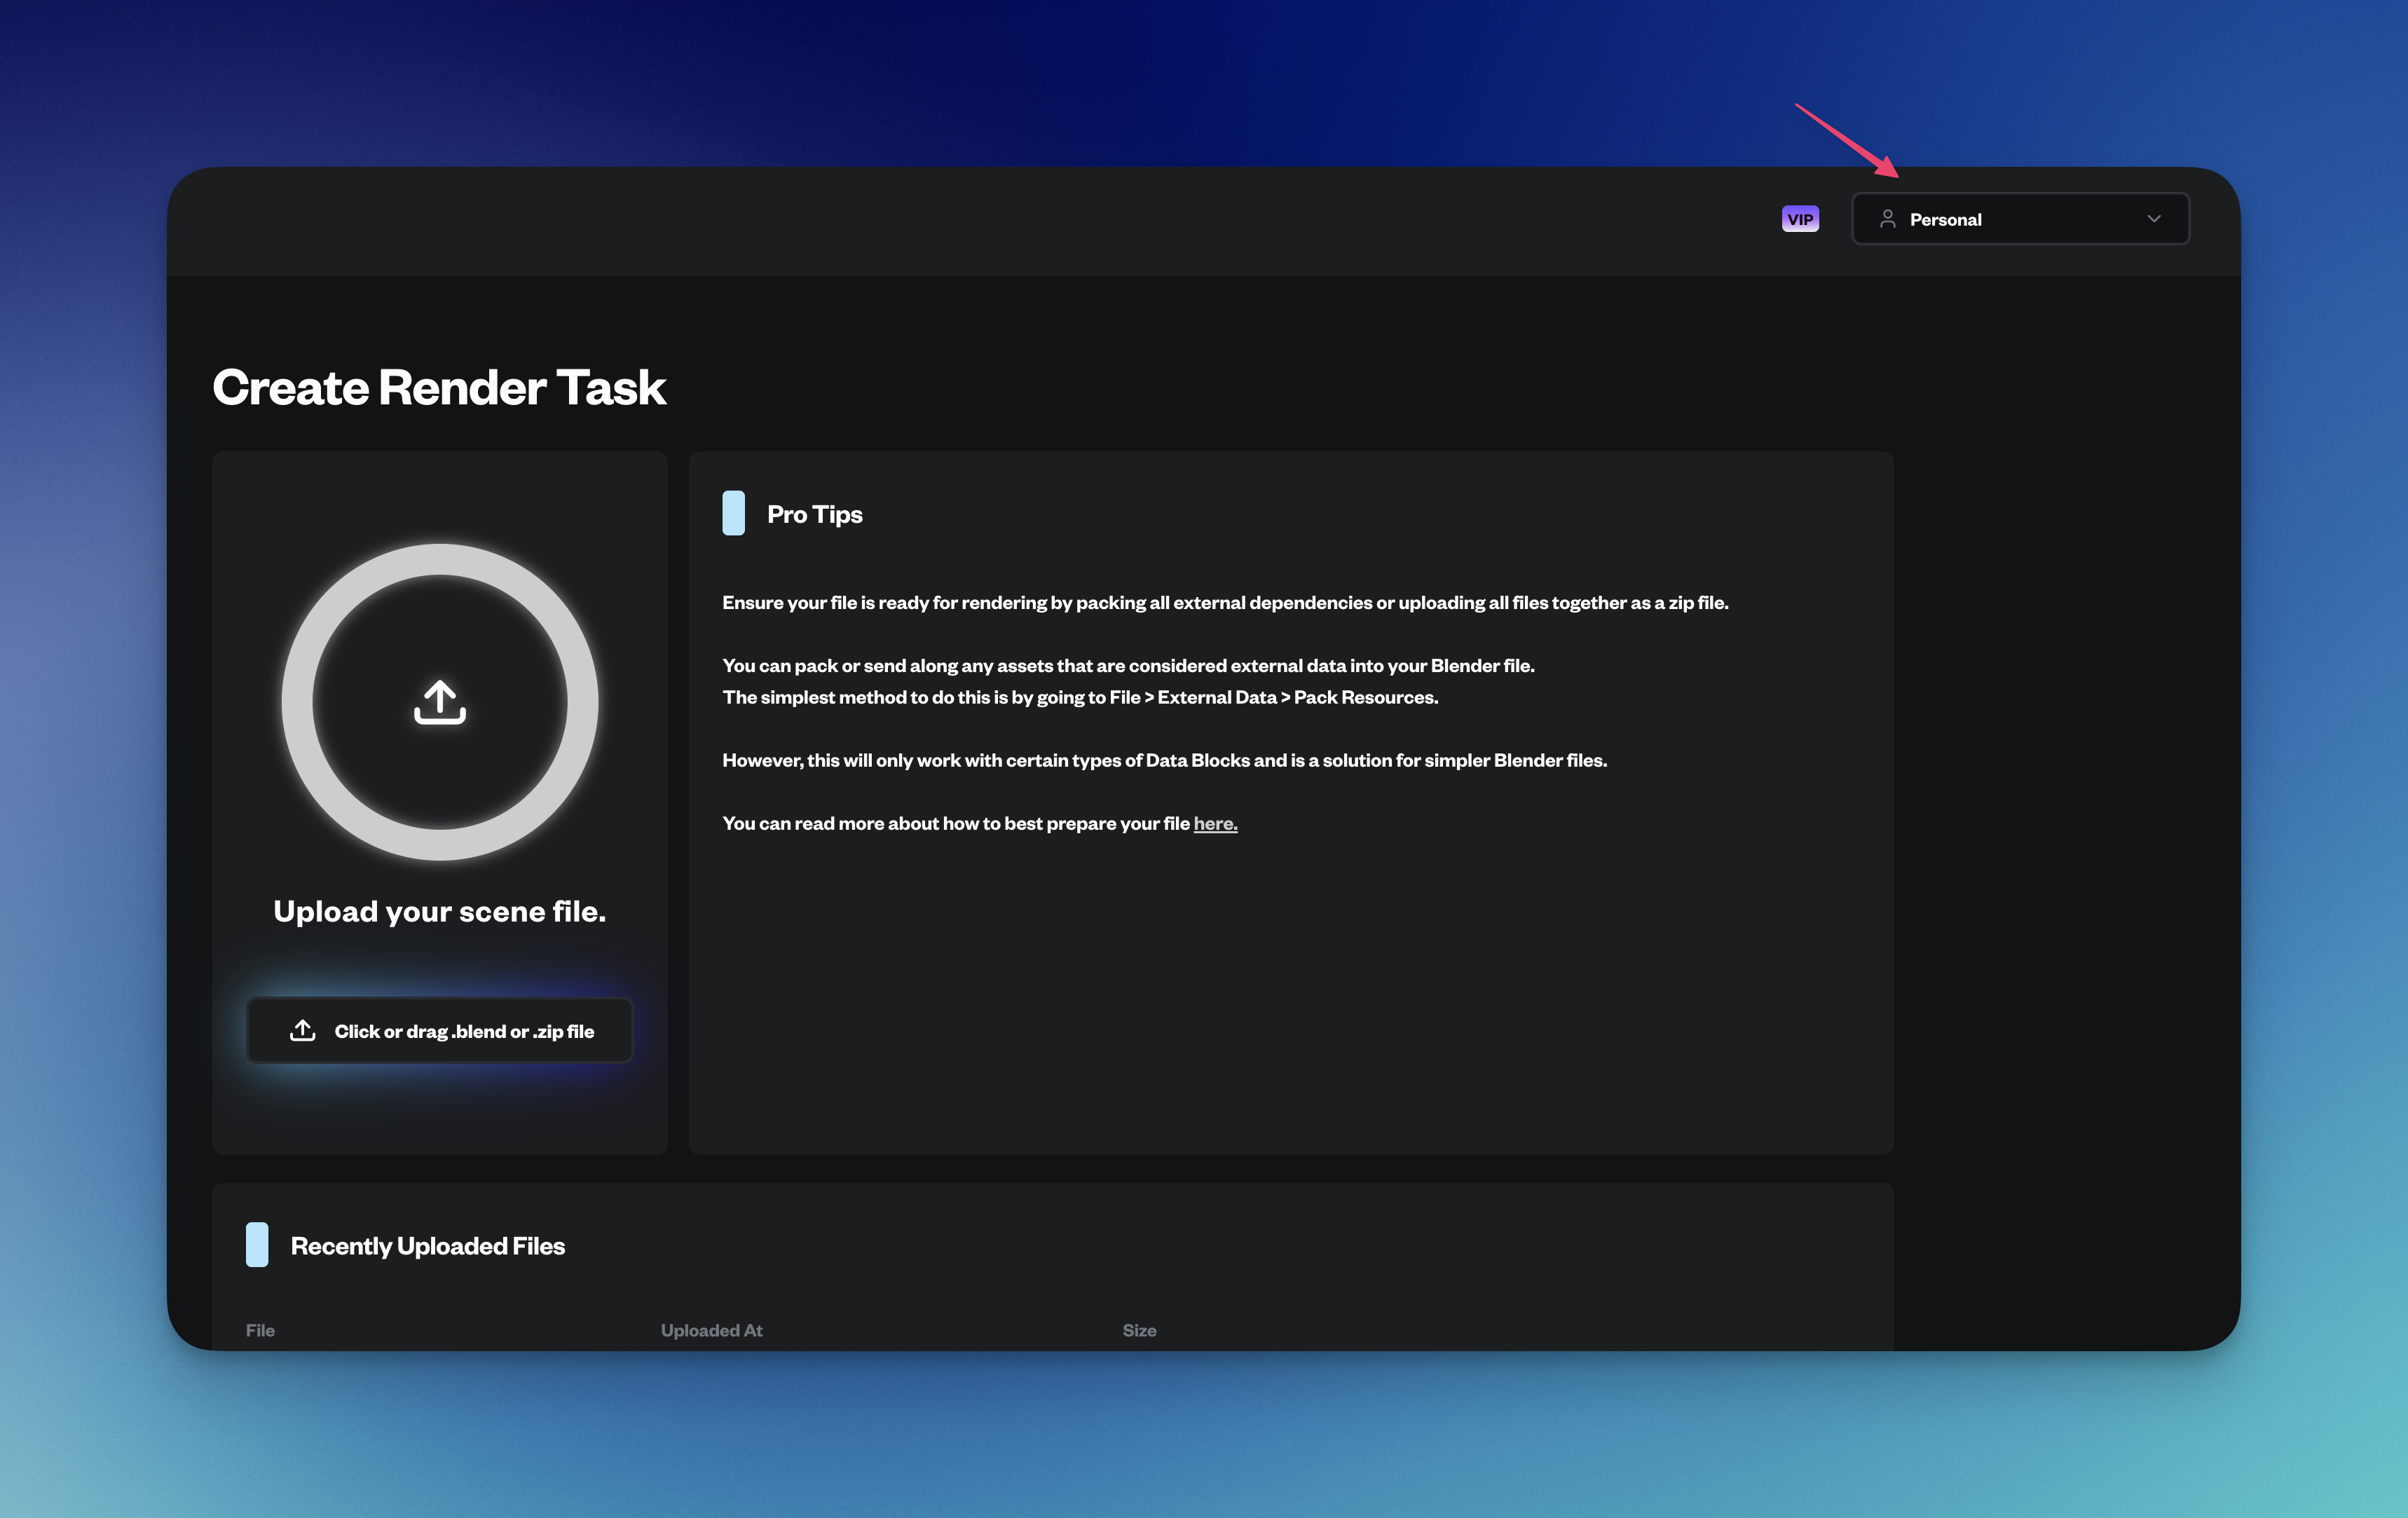The height and width of the screenshot is (1518, 2408).
Task: Expand the Personal selector chevron arrow
Action: (2153, 219)
